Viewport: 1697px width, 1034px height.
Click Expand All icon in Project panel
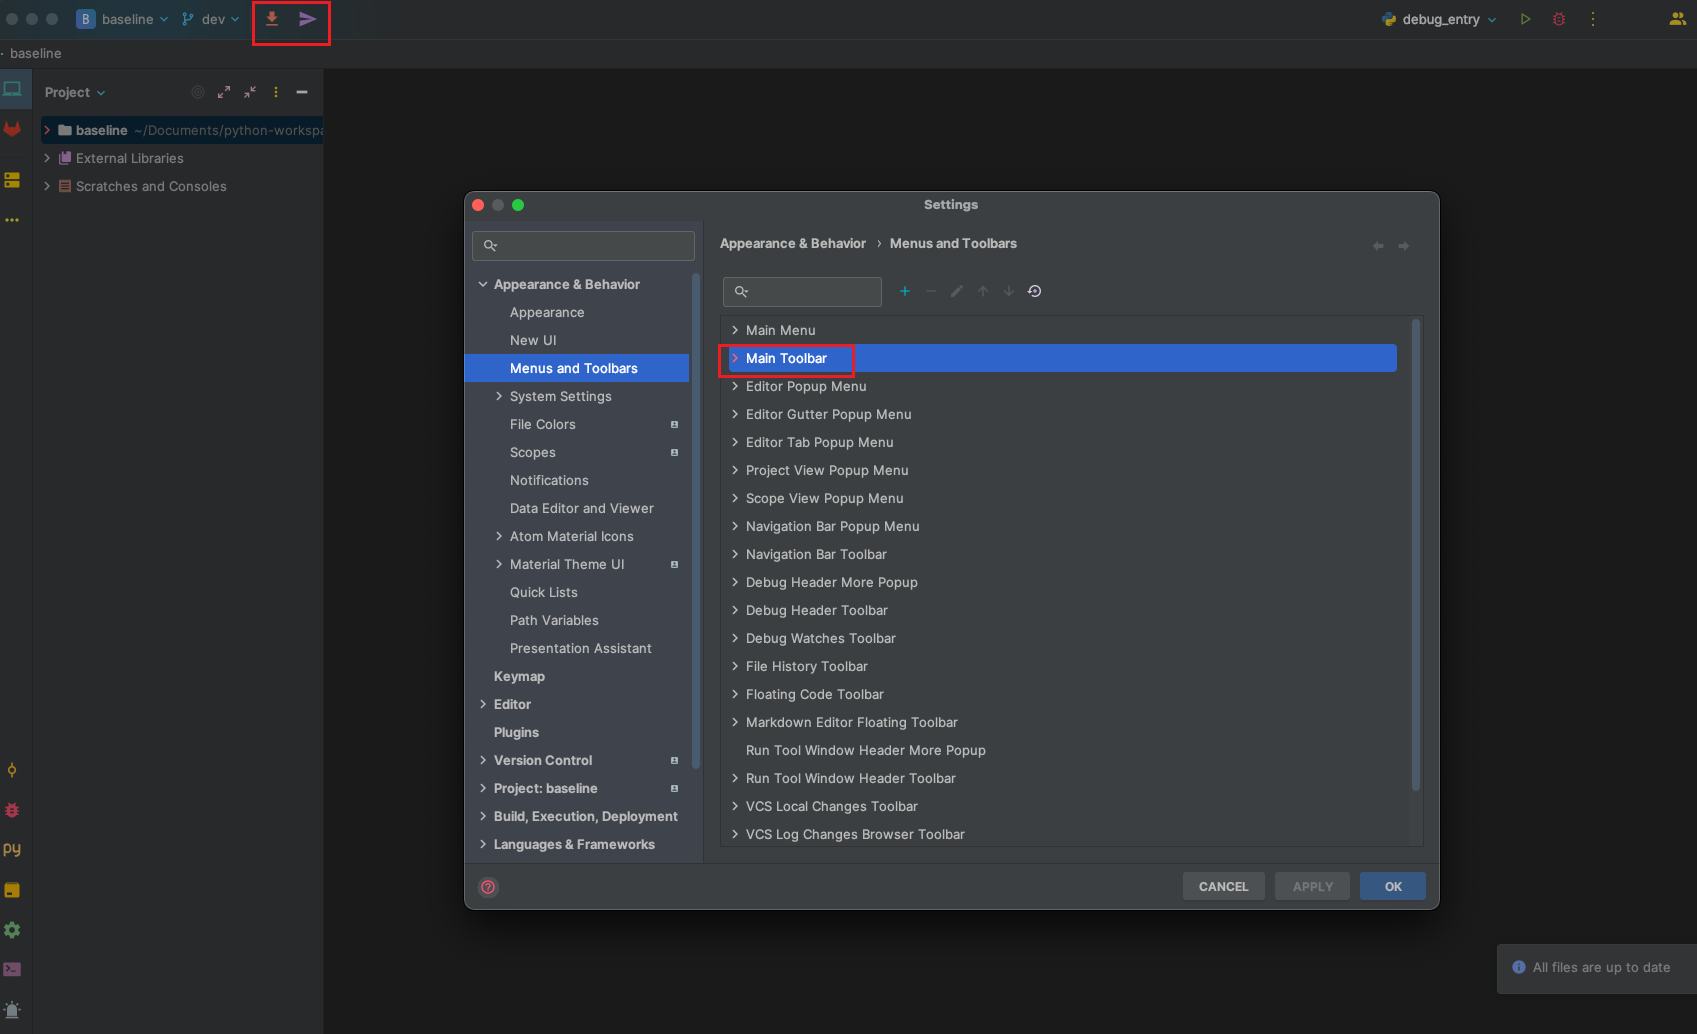pos(224,92)
